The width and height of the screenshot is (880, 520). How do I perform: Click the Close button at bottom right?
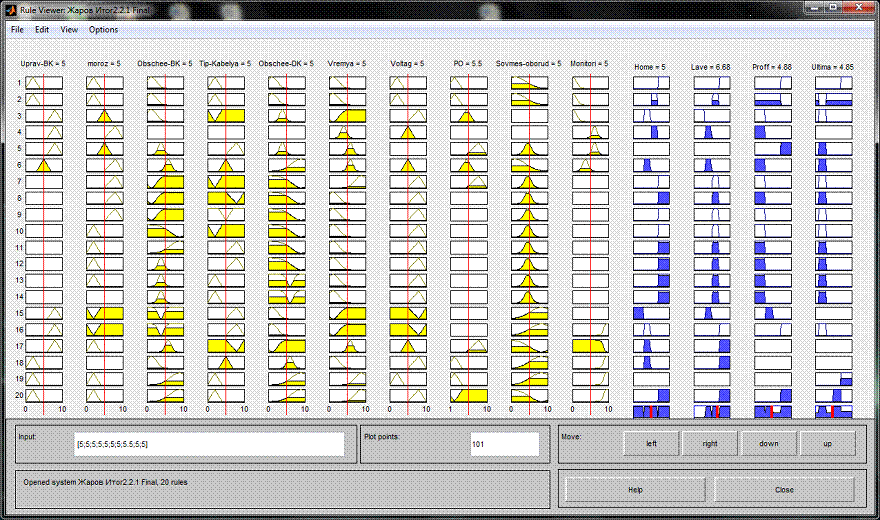pyautogui.click(x=784, y=490)
